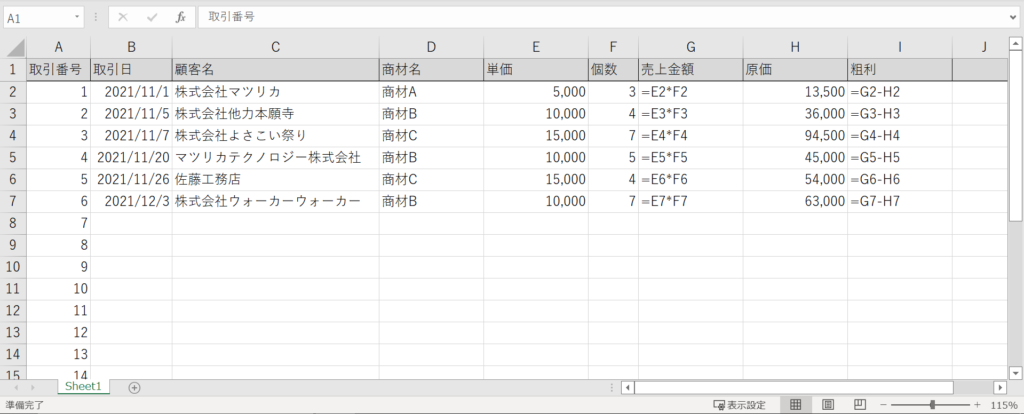This screenshot has height=414, width=1024.
Task: Select row 1 header
Action: tap(13, 69)
